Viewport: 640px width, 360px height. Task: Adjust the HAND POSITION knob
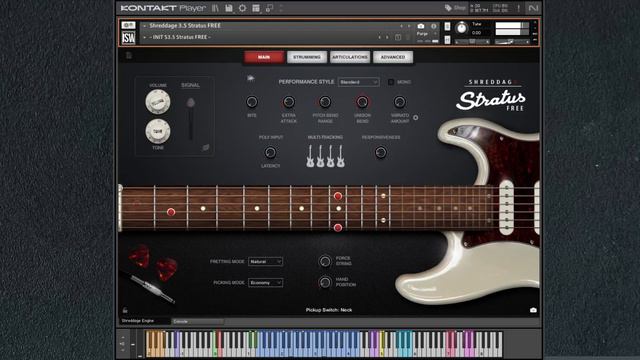[325, 282]
